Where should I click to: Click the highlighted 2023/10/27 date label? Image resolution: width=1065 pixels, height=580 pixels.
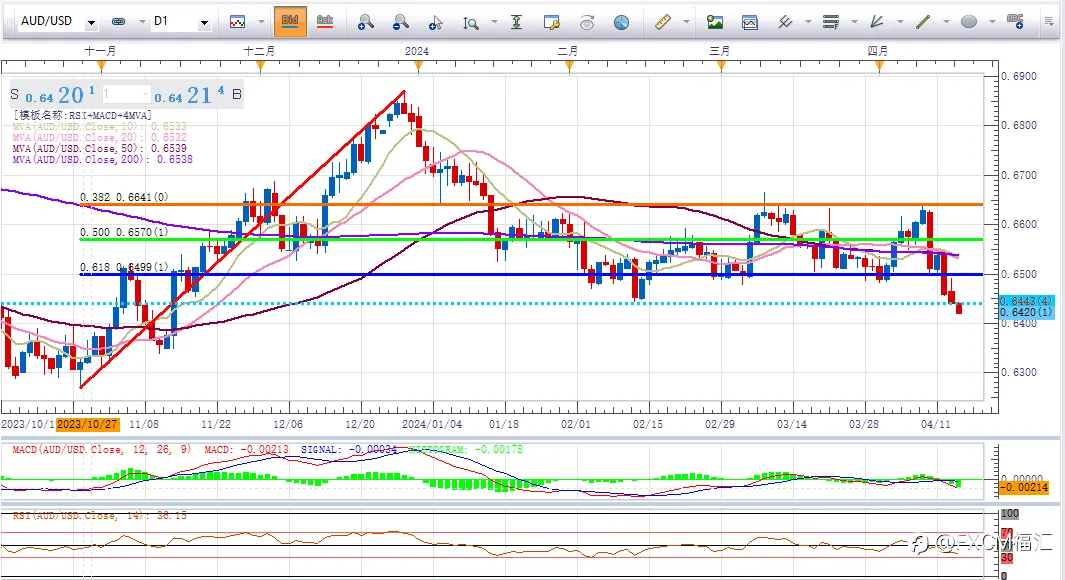[88, 424]
